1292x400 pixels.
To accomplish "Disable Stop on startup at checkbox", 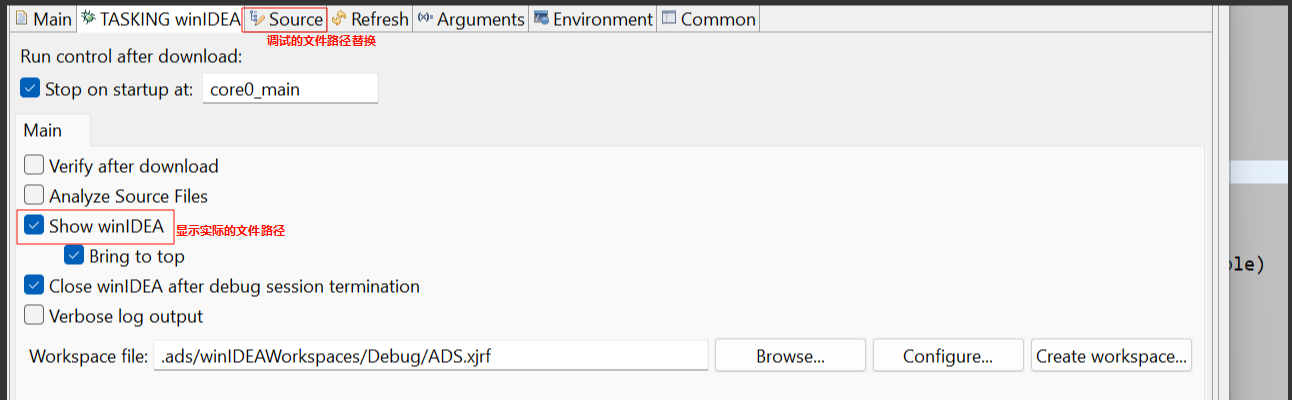I will coord(31,89).
